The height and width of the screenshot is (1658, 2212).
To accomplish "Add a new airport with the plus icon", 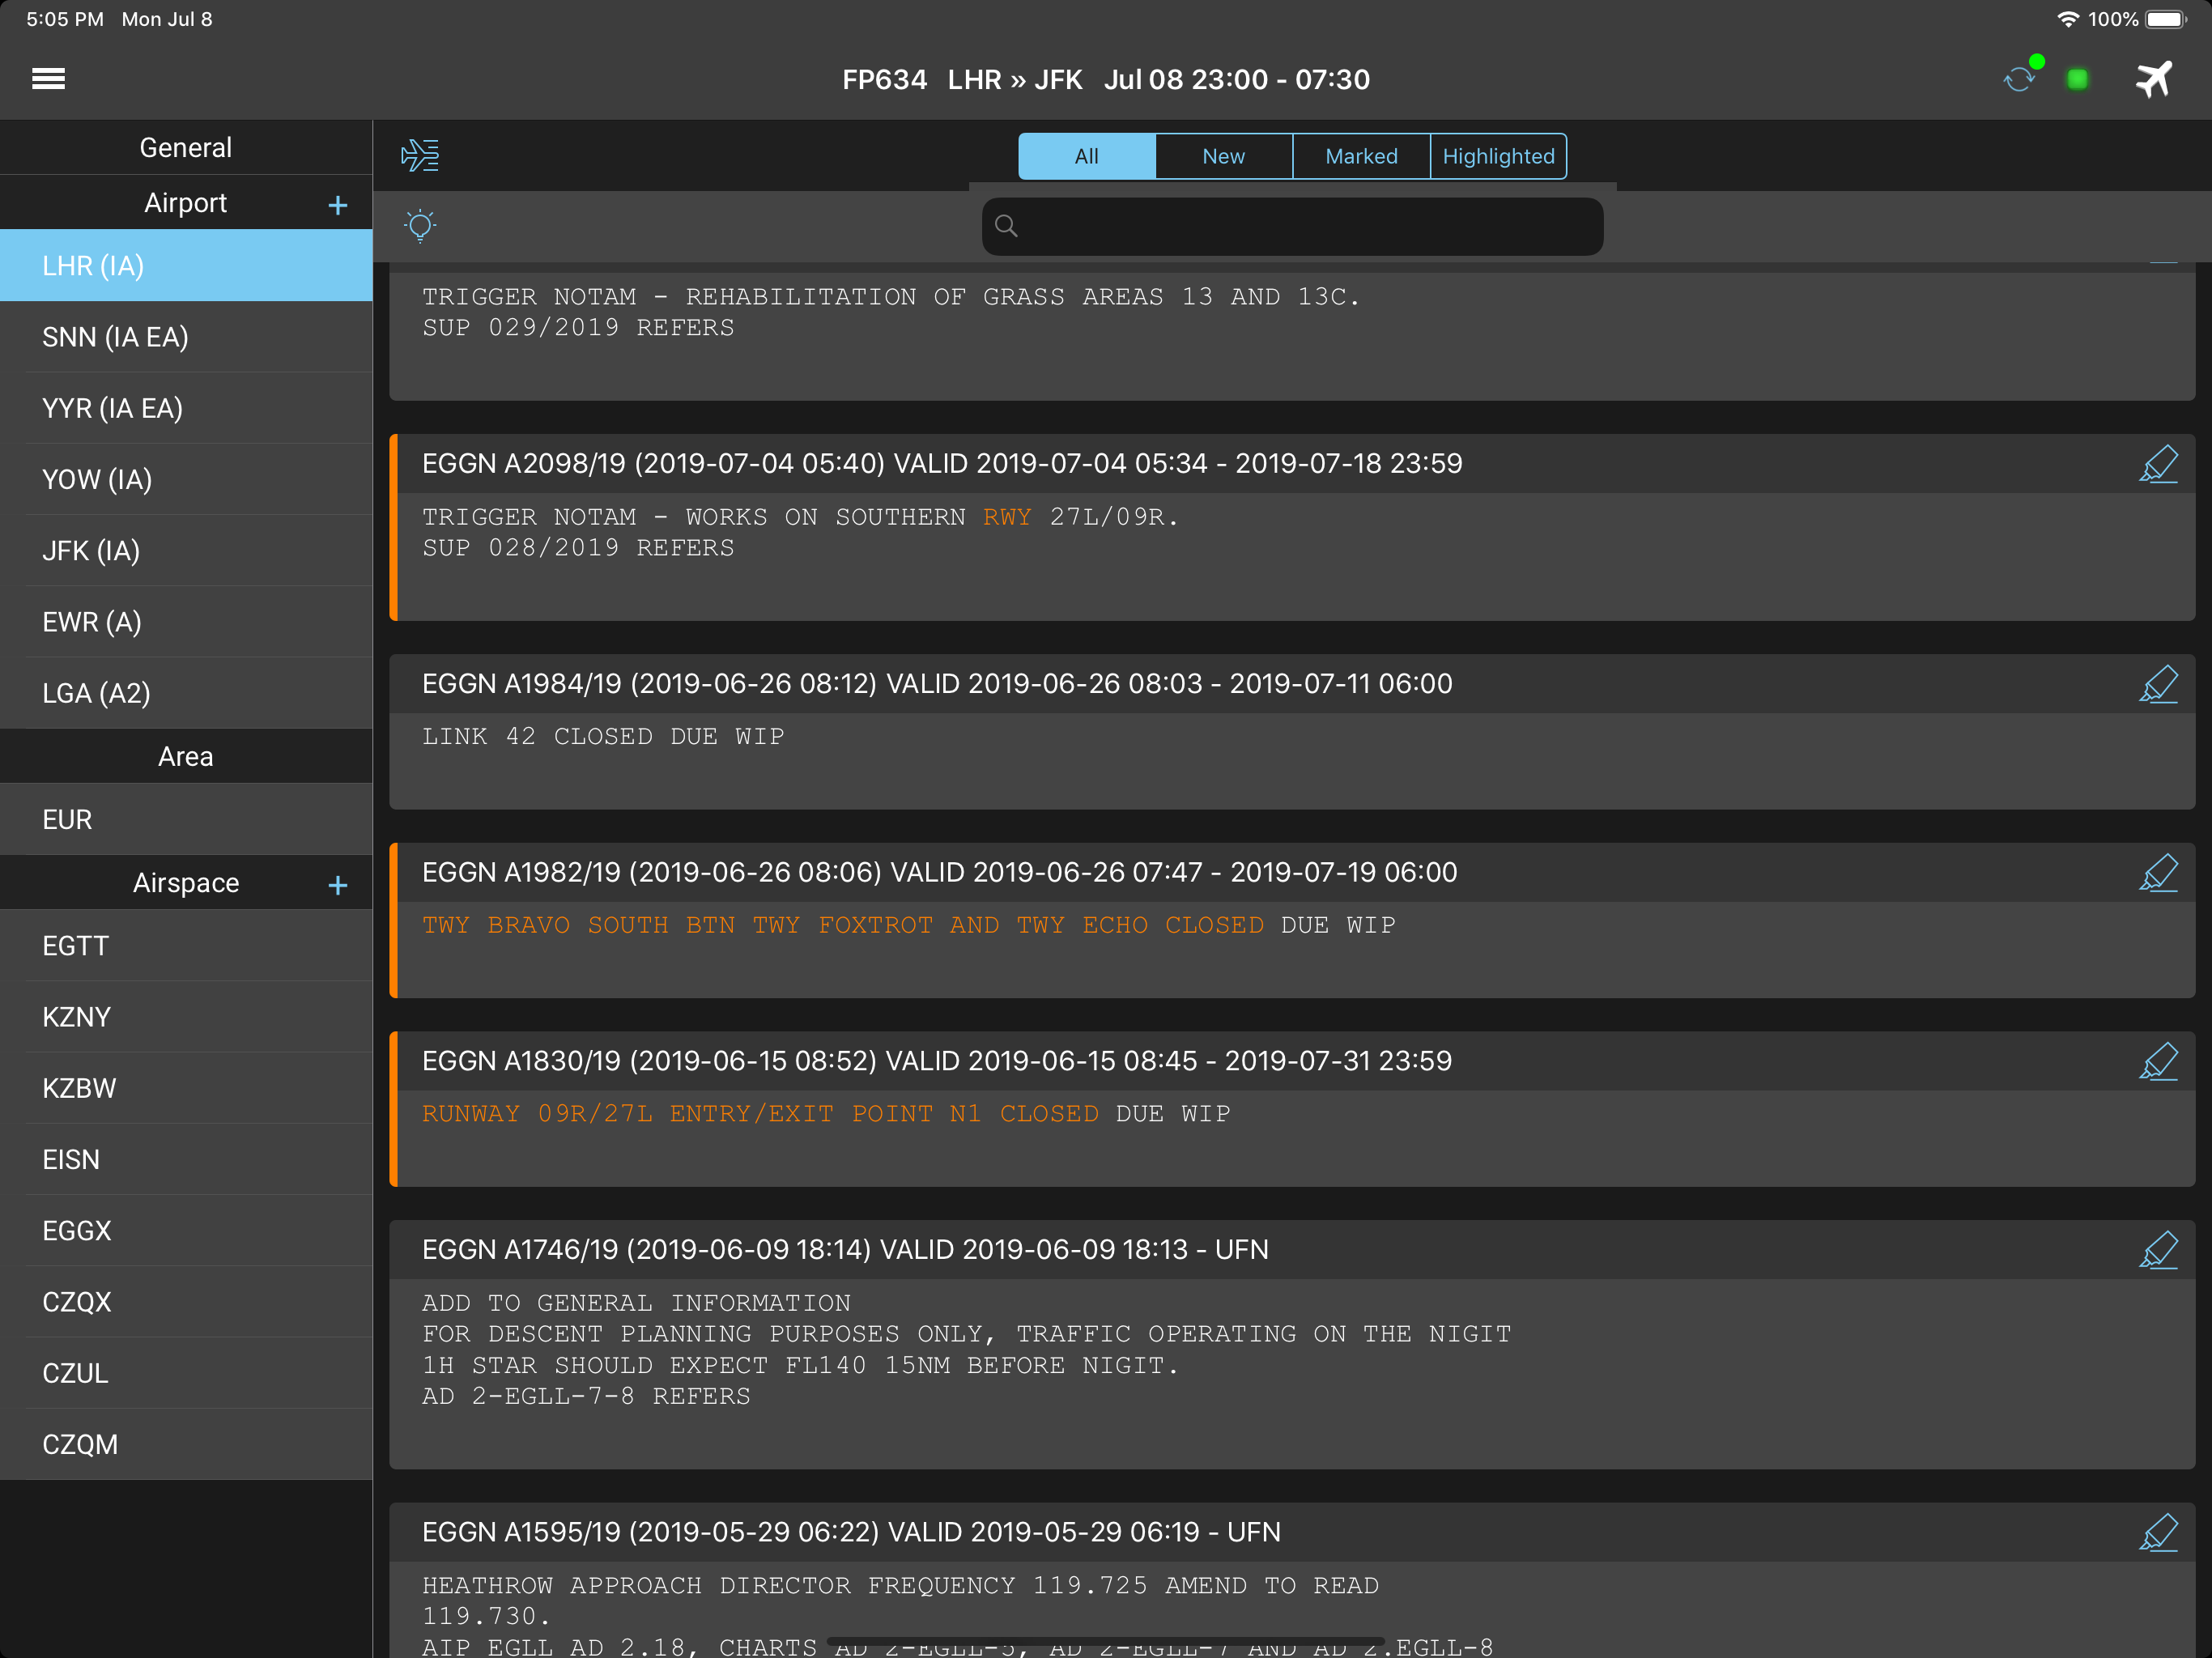I will [x=337, y=202].
